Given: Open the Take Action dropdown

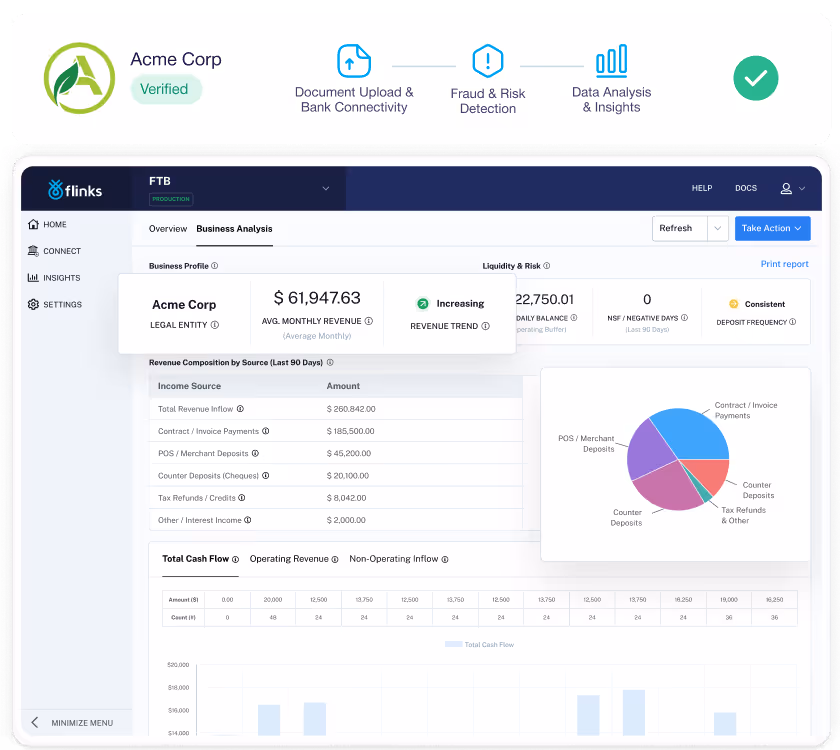Looking at the screenshot, I should (772, 228).
